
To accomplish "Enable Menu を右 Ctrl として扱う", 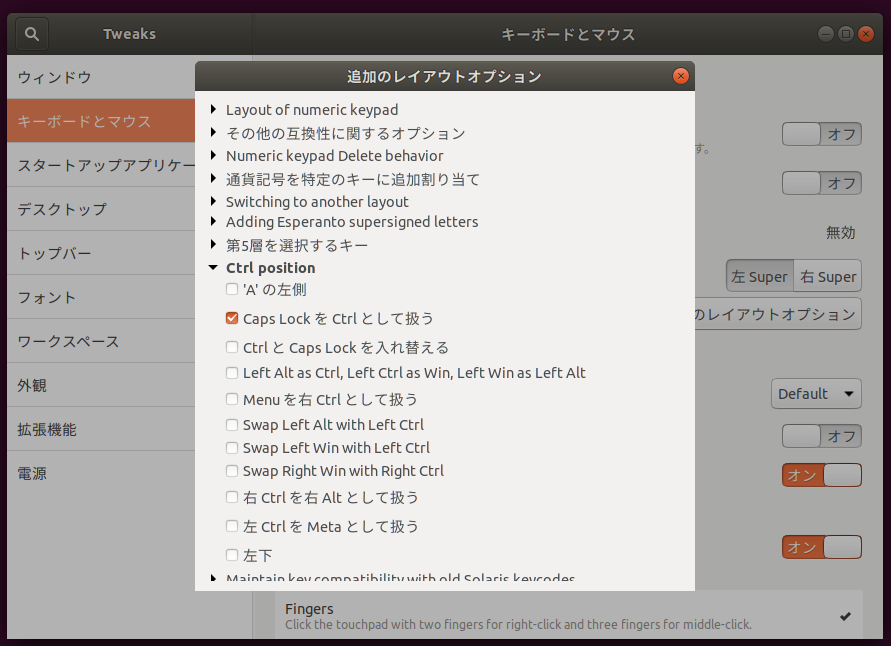I will point(232,397).
